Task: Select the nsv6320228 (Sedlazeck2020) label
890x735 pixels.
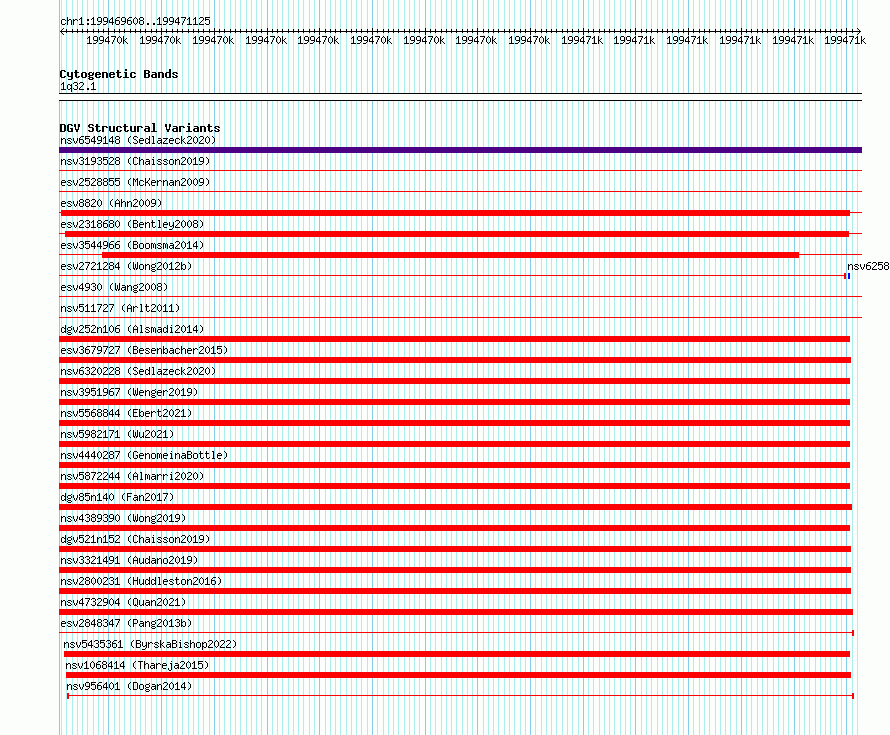Action: 138,371
